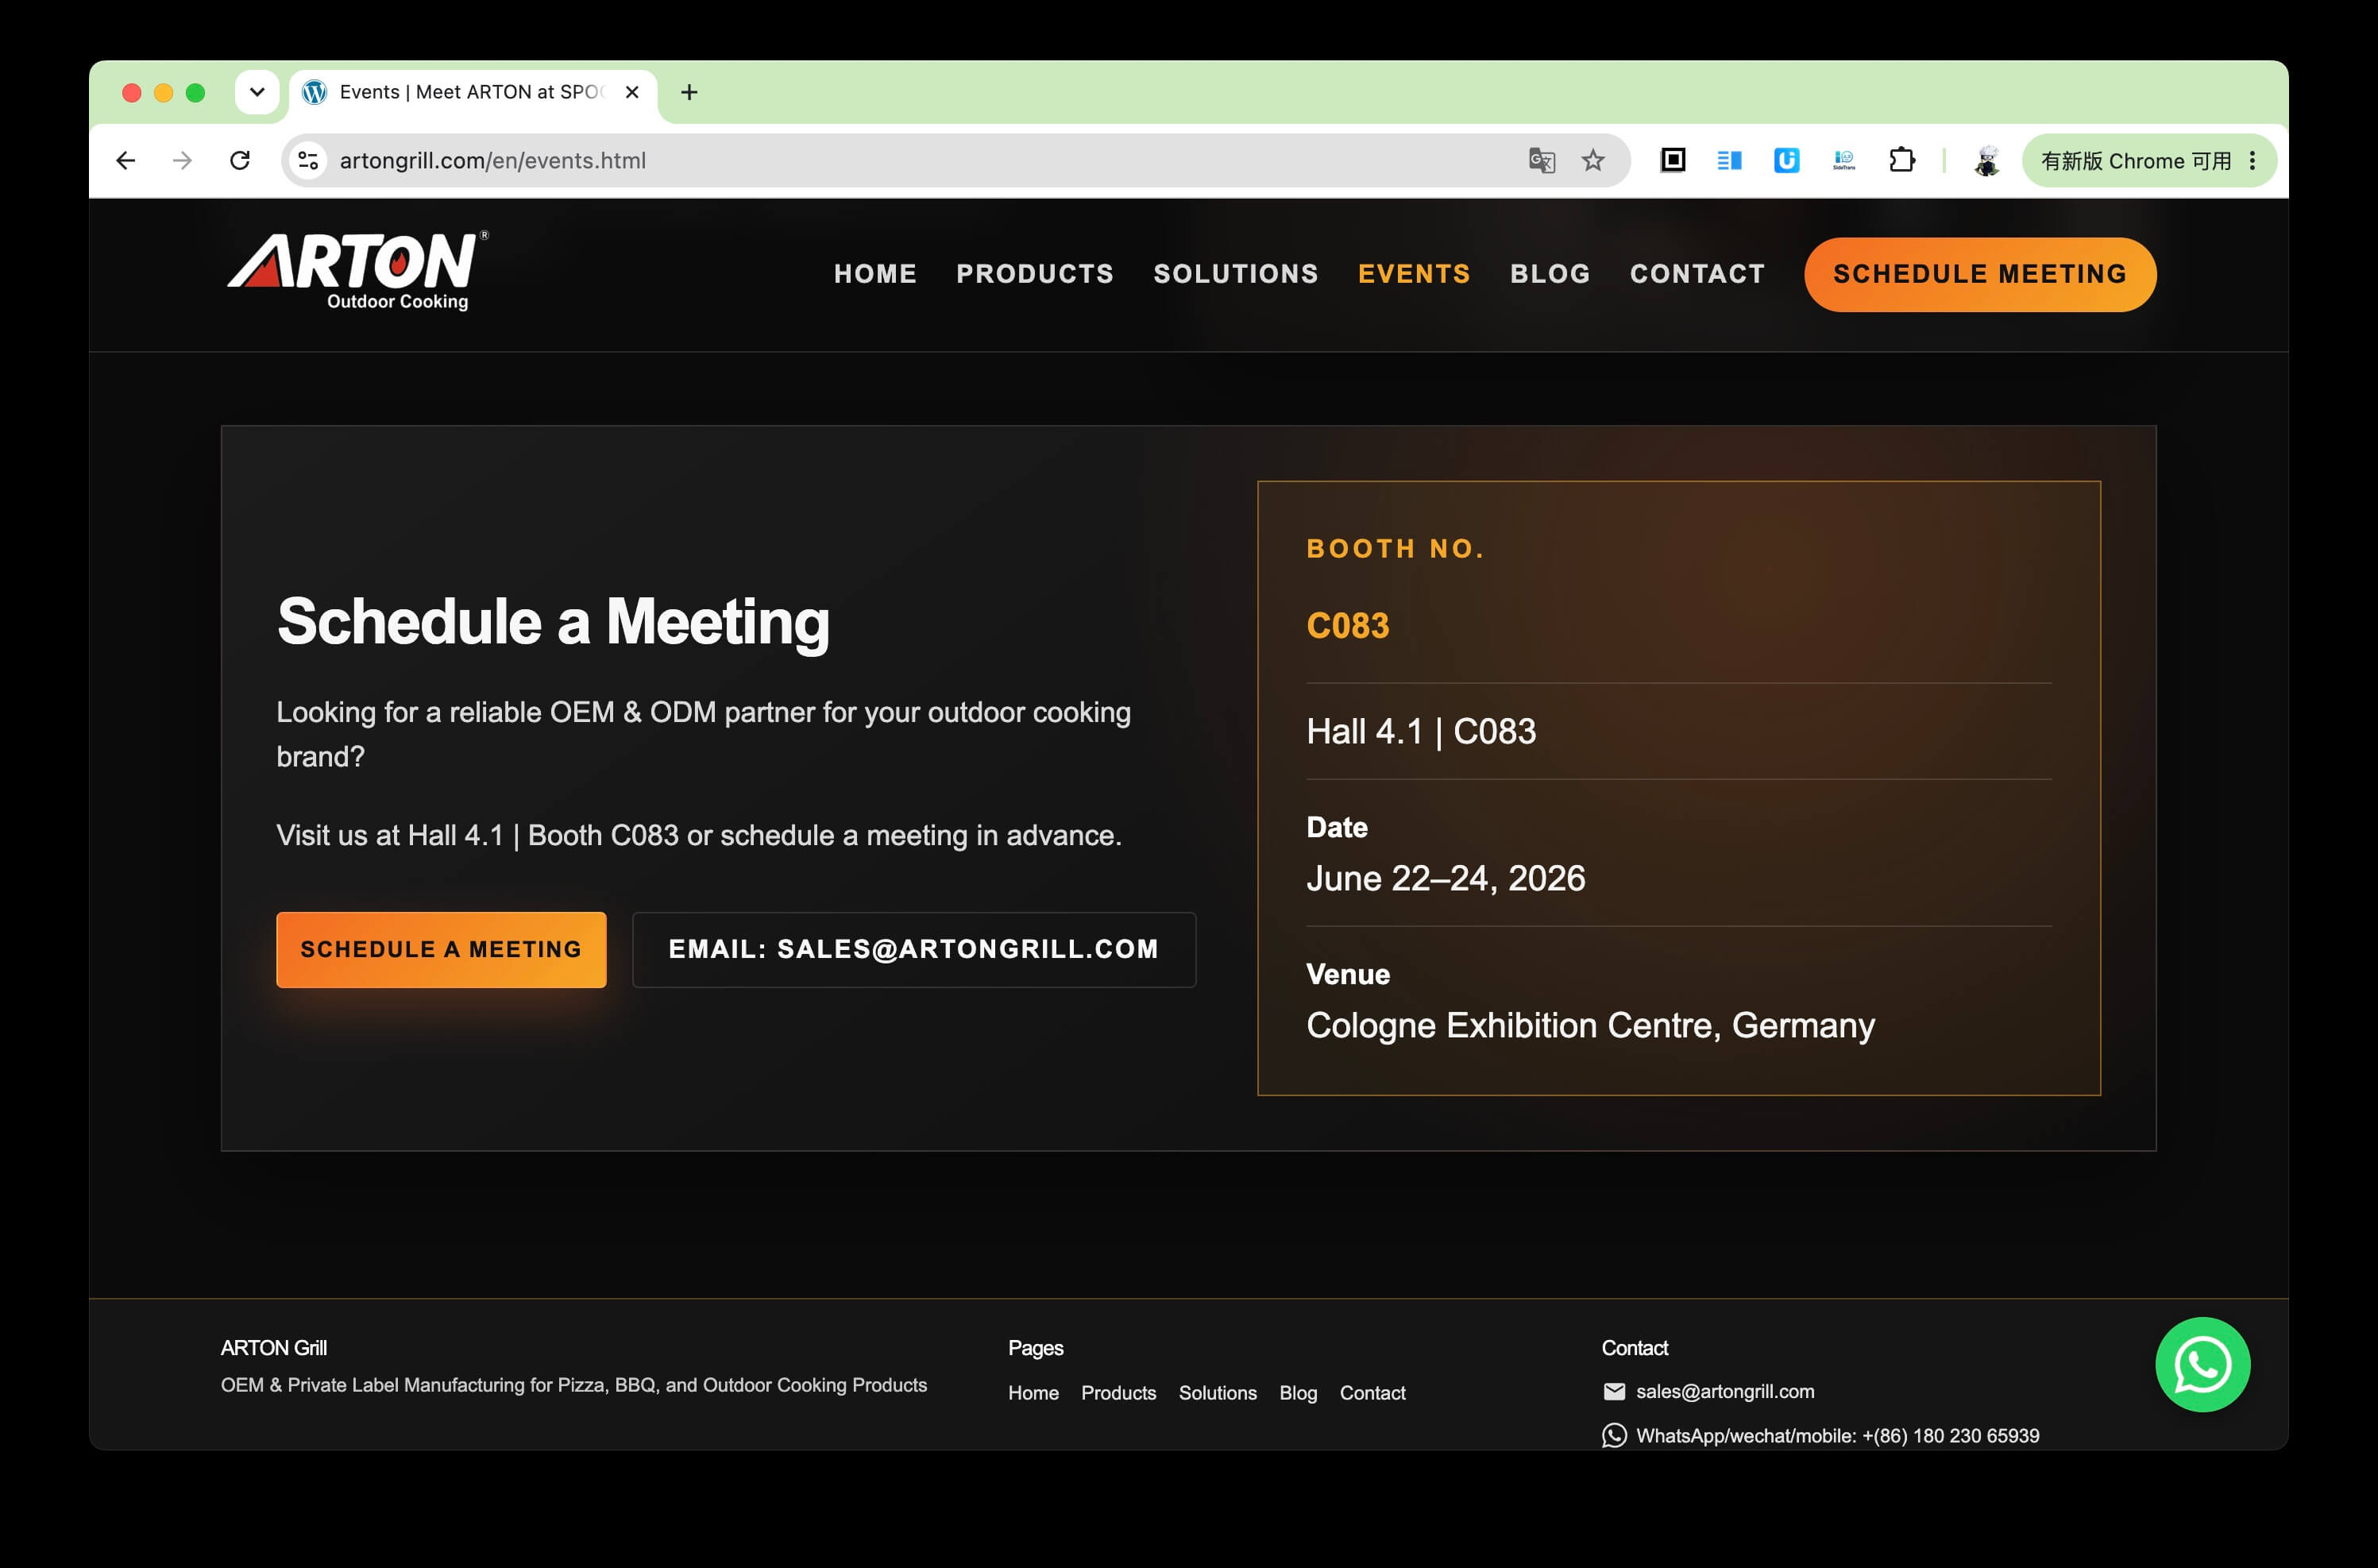This screenshot has height=1568, width=2378.
Task: Open a new tab with the plus button
Action: pos(689,92)
